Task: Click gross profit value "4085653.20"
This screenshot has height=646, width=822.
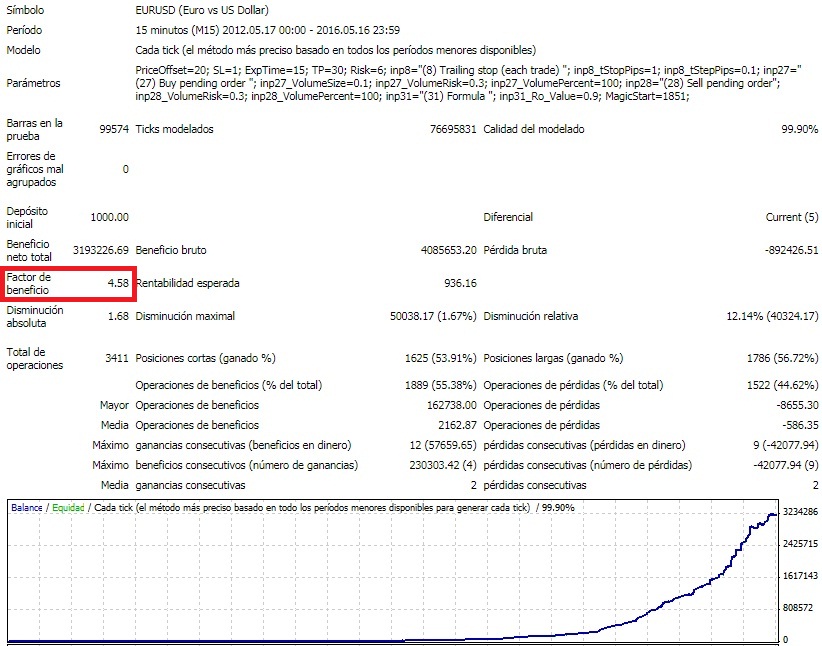Action: click(449, 250)
